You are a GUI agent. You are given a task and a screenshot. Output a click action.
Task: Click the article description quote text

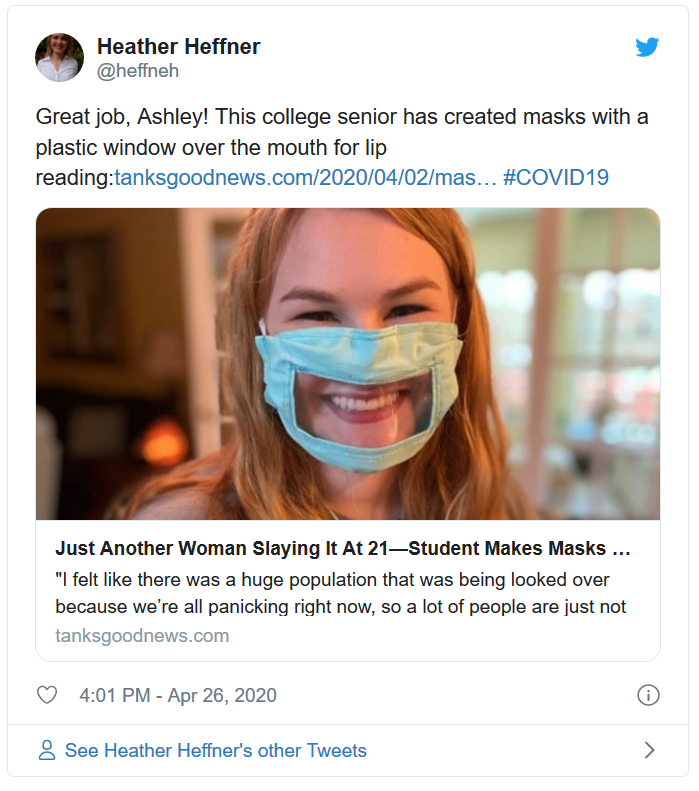(x=340, y=593)
